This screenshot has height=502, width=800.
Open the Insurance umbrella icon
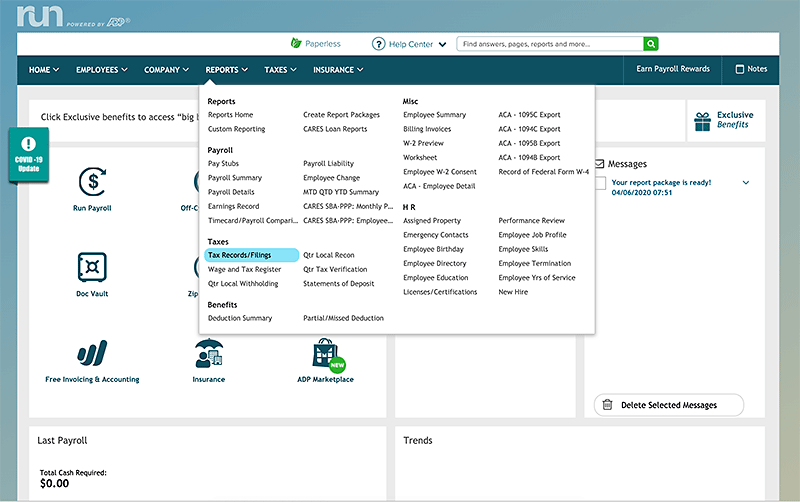(x=209, y=353)
